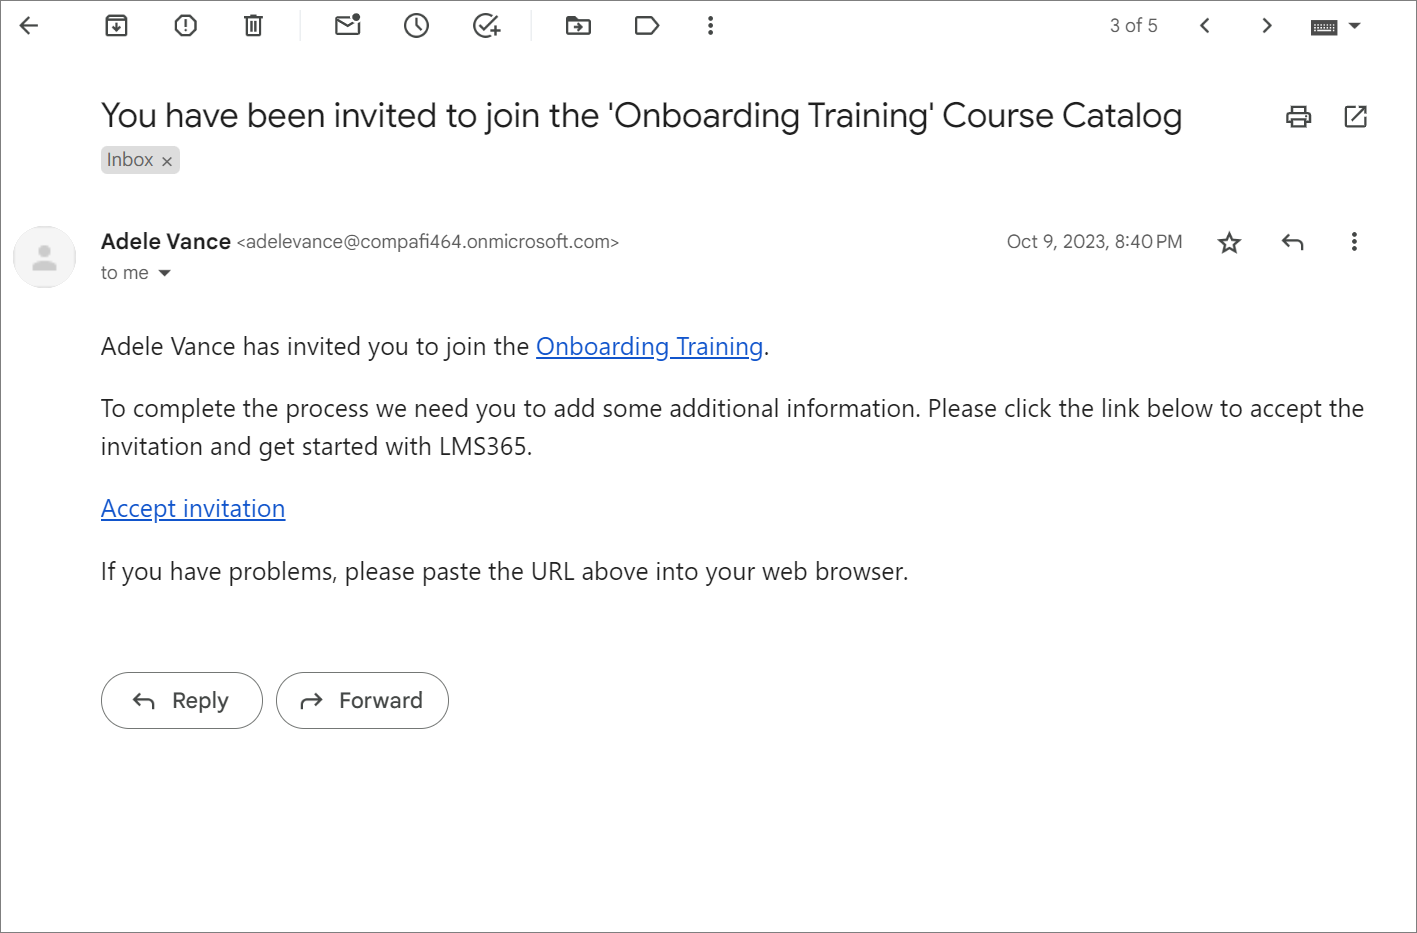The height and width of the screenshot is (933, 1417).
Task: Open the input tools keyboard dropdown
Action: tap(1354, 26)
